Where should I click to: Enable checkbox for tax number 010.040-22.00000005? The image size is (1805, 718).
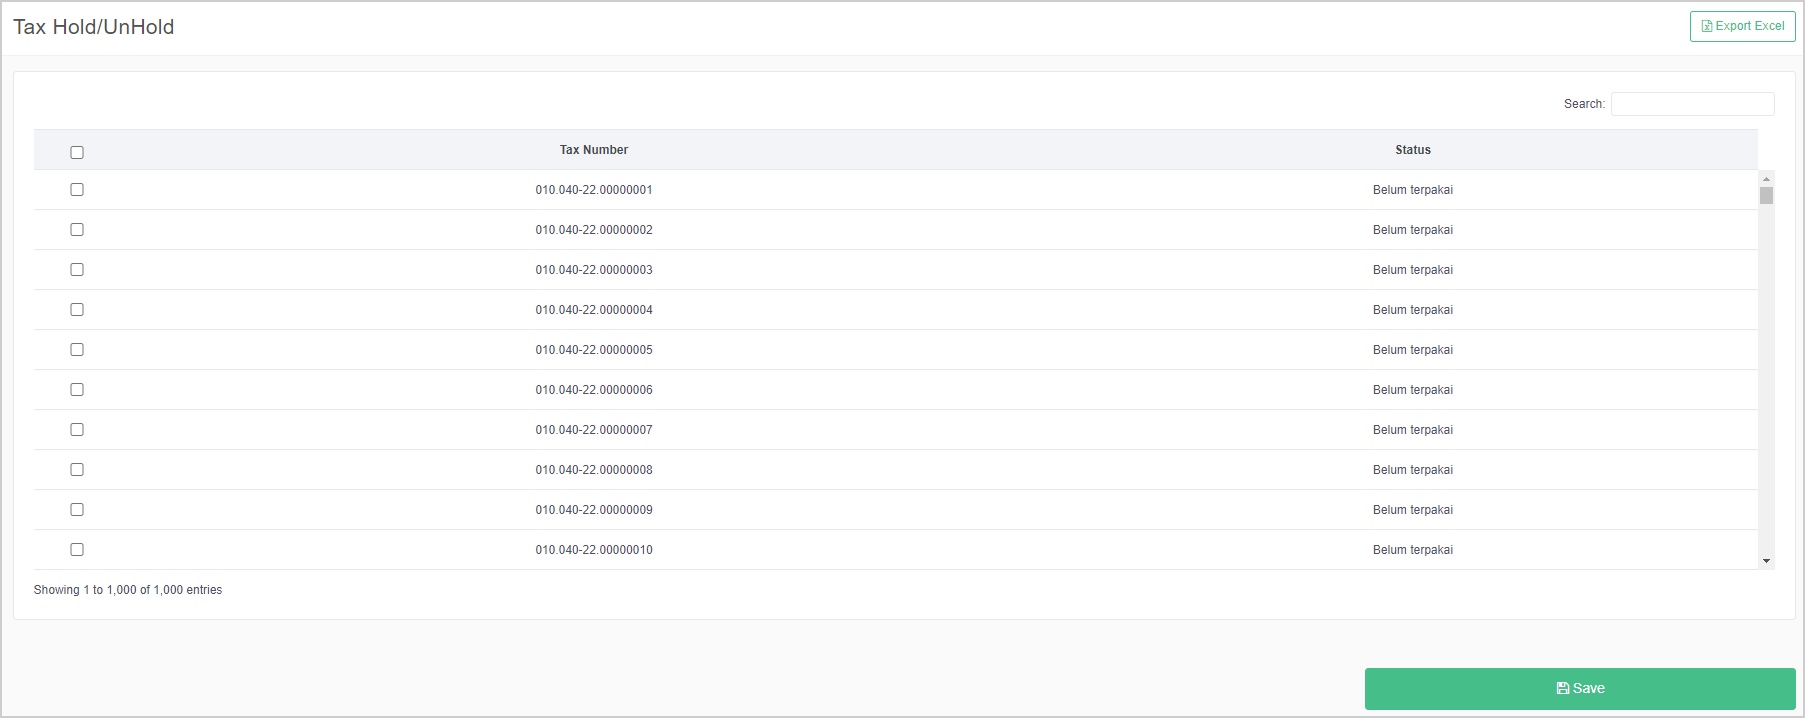click(x=77, y=350)
